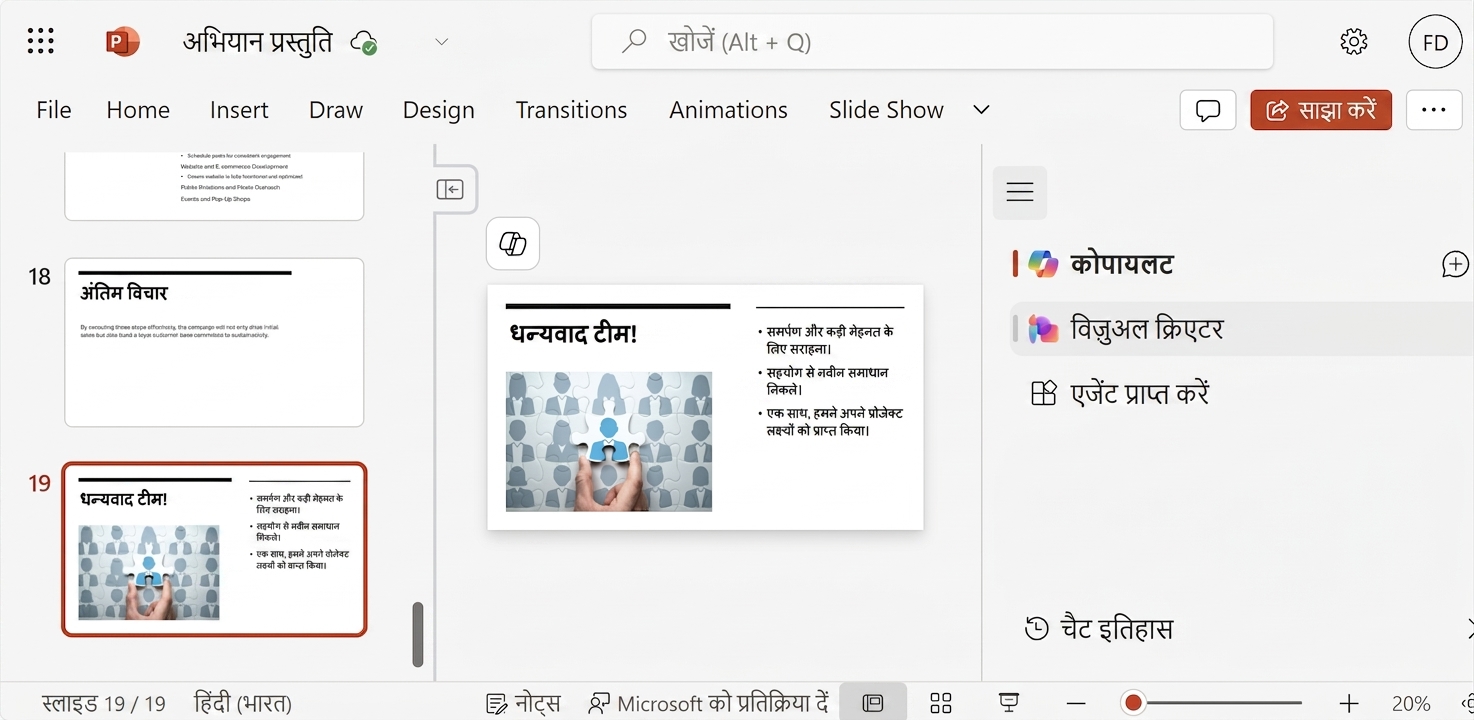Open the Animations tab
Viewport: 1474px width, 720px height.
point(728,110)
